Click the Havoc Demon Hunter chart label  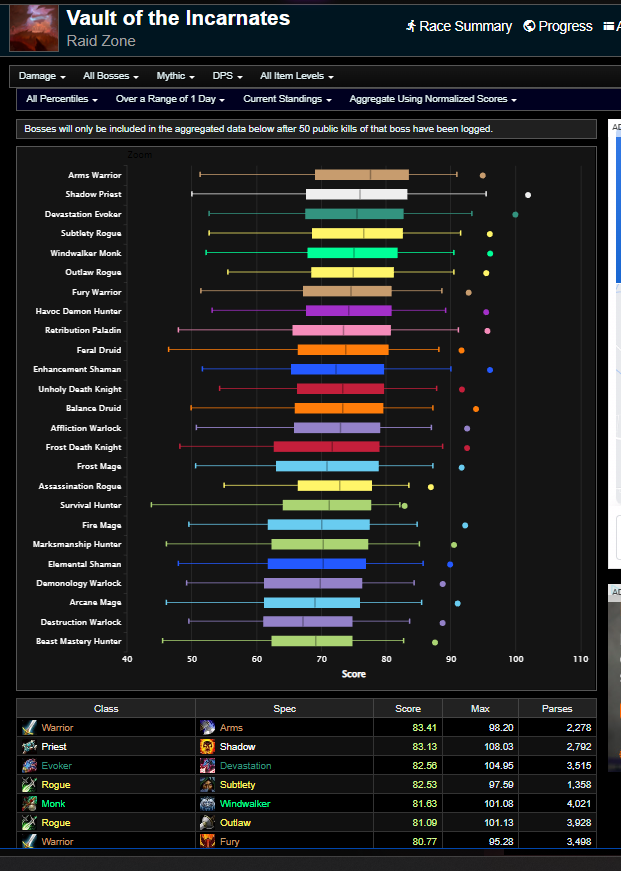78,311
